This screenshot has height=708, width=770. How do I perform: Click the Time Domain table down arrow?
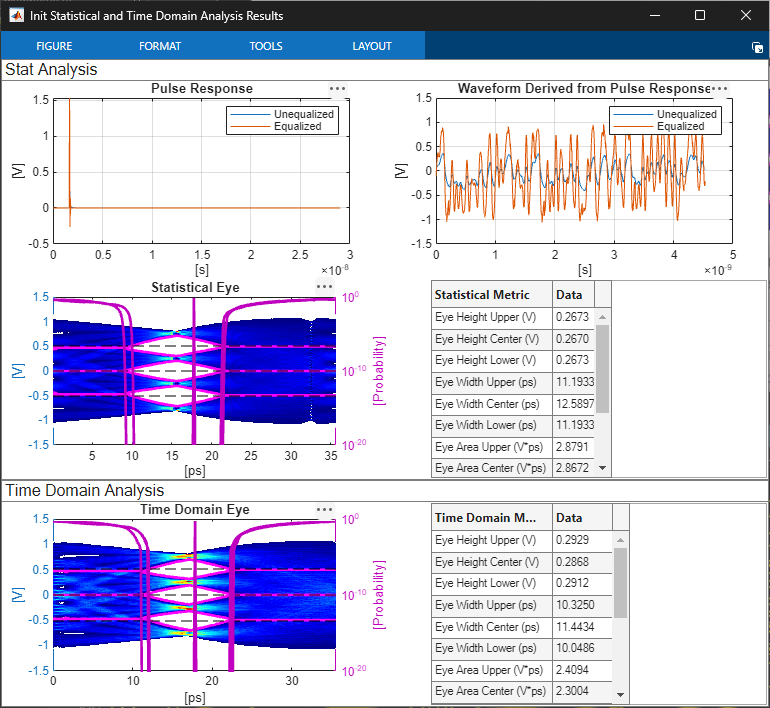pos(620,694)
